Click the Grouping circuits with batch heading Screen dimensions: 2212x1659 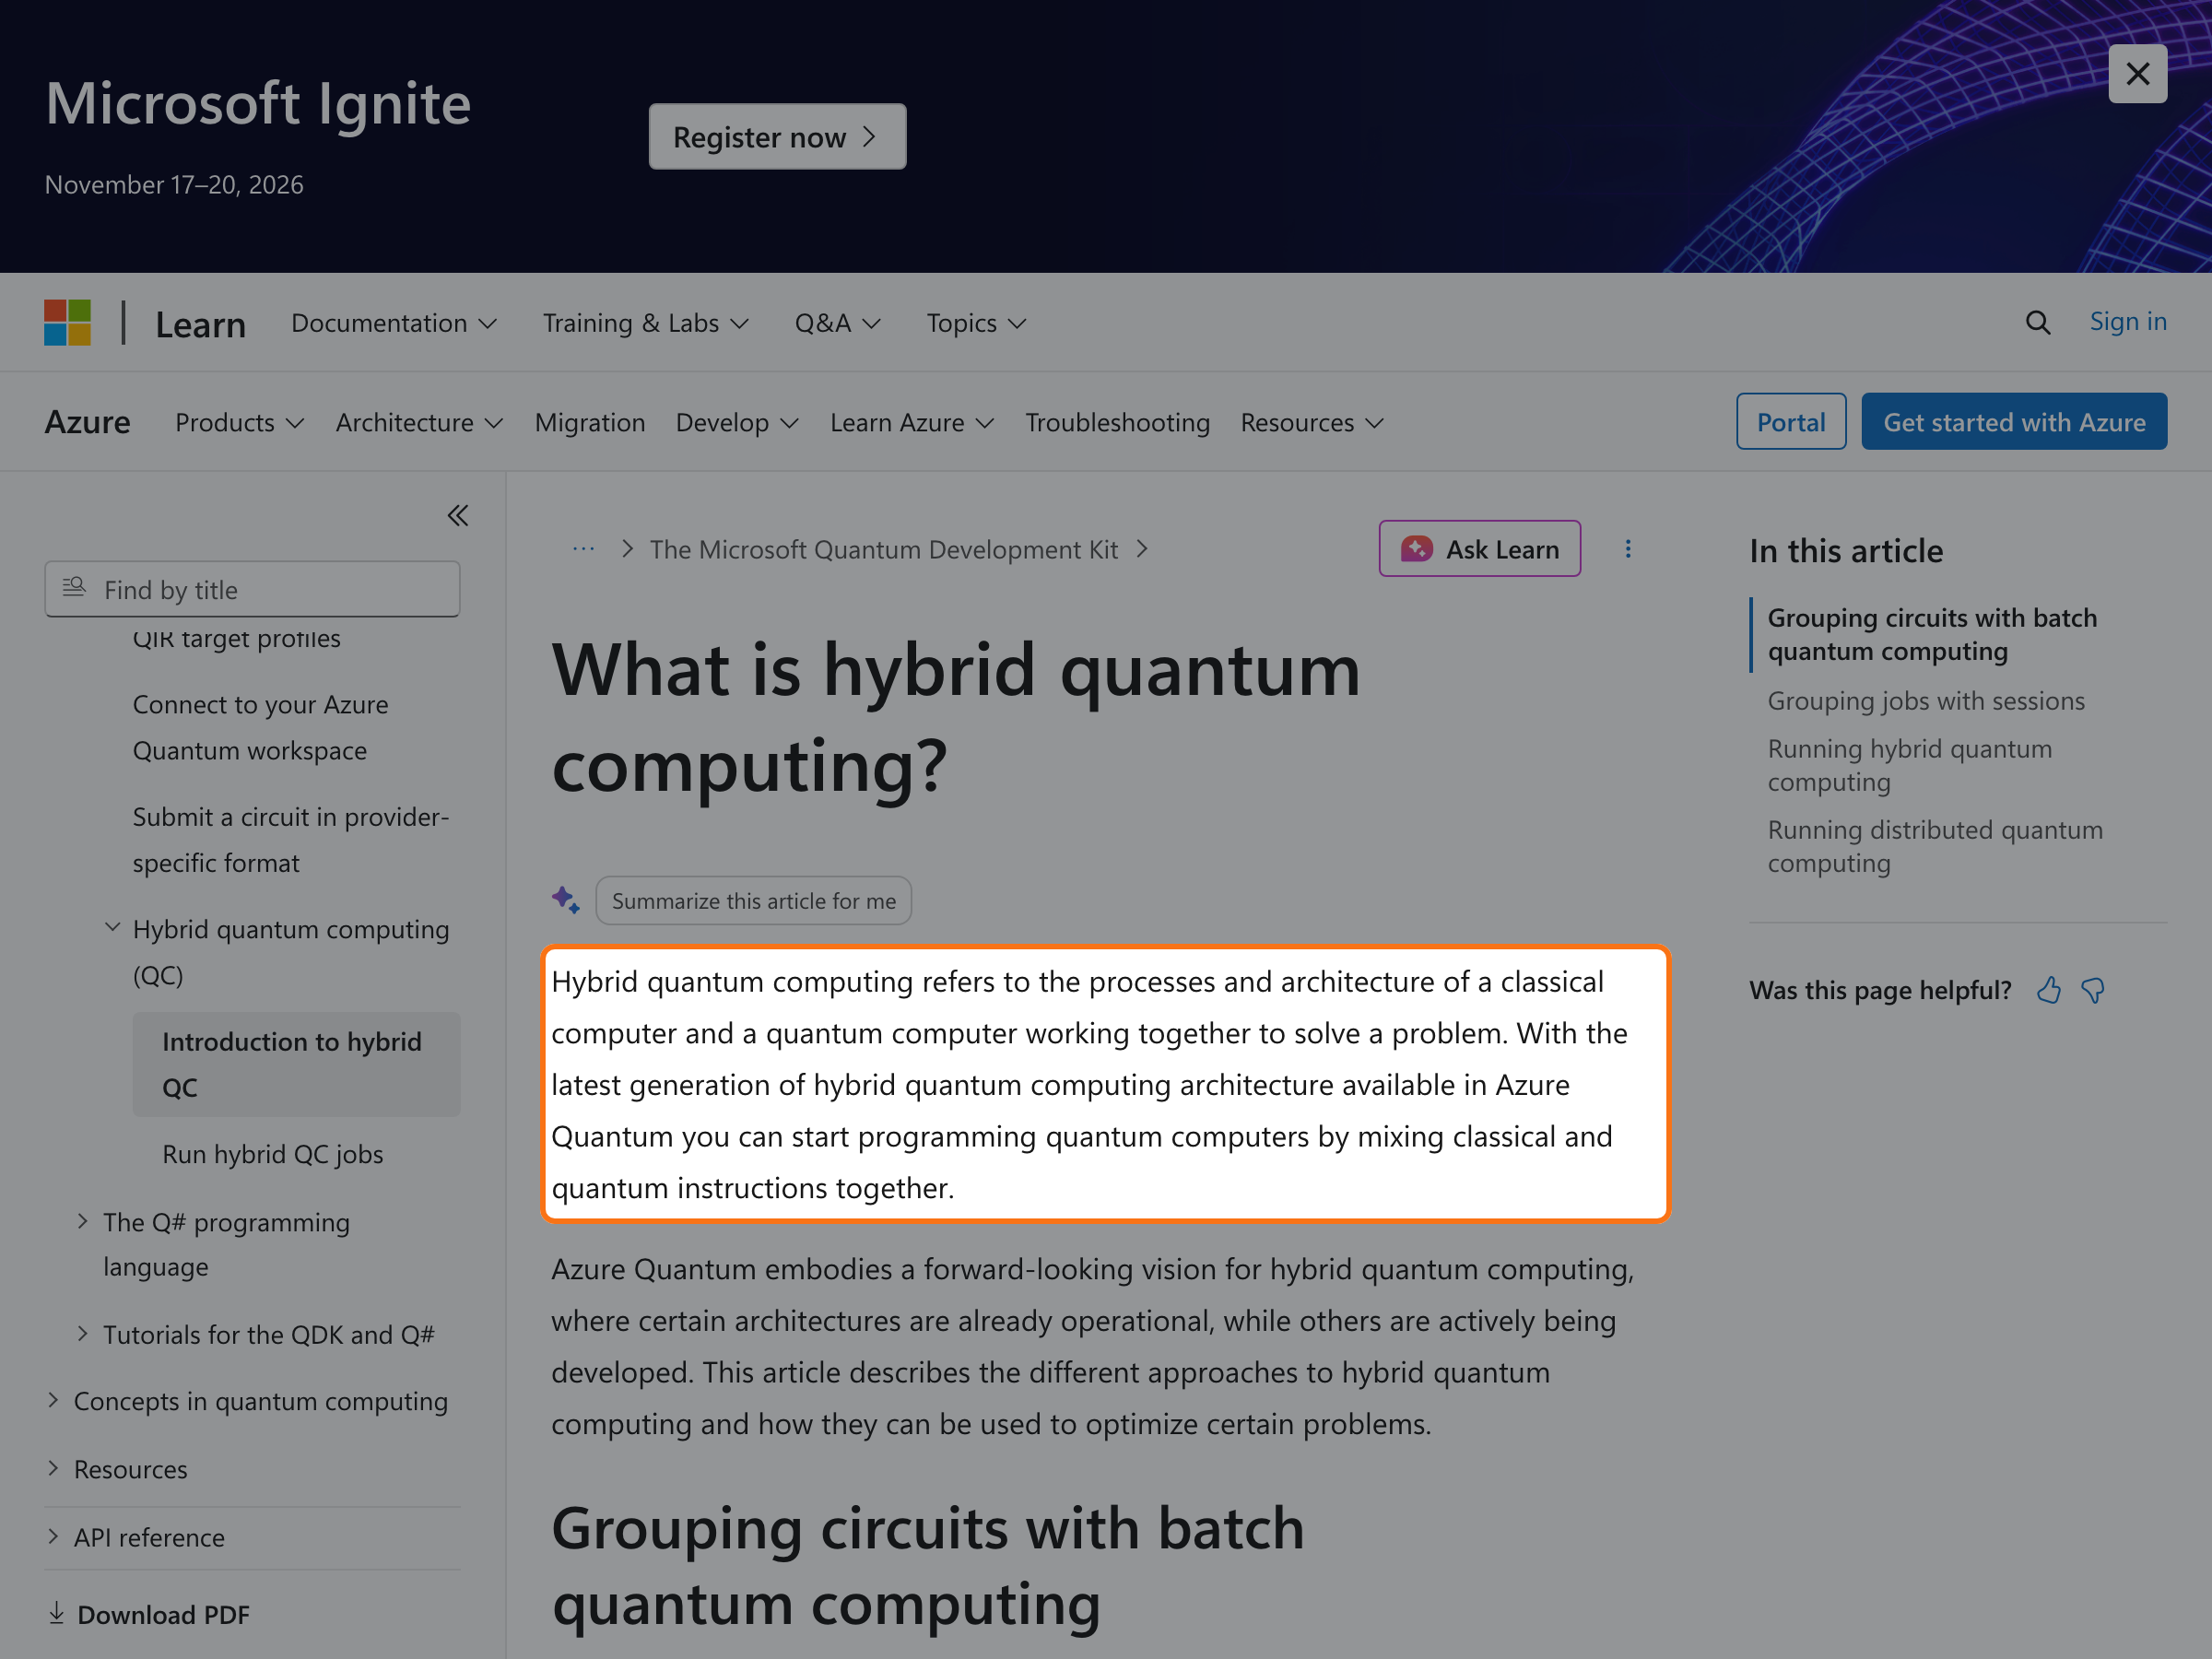(927, 1567)
